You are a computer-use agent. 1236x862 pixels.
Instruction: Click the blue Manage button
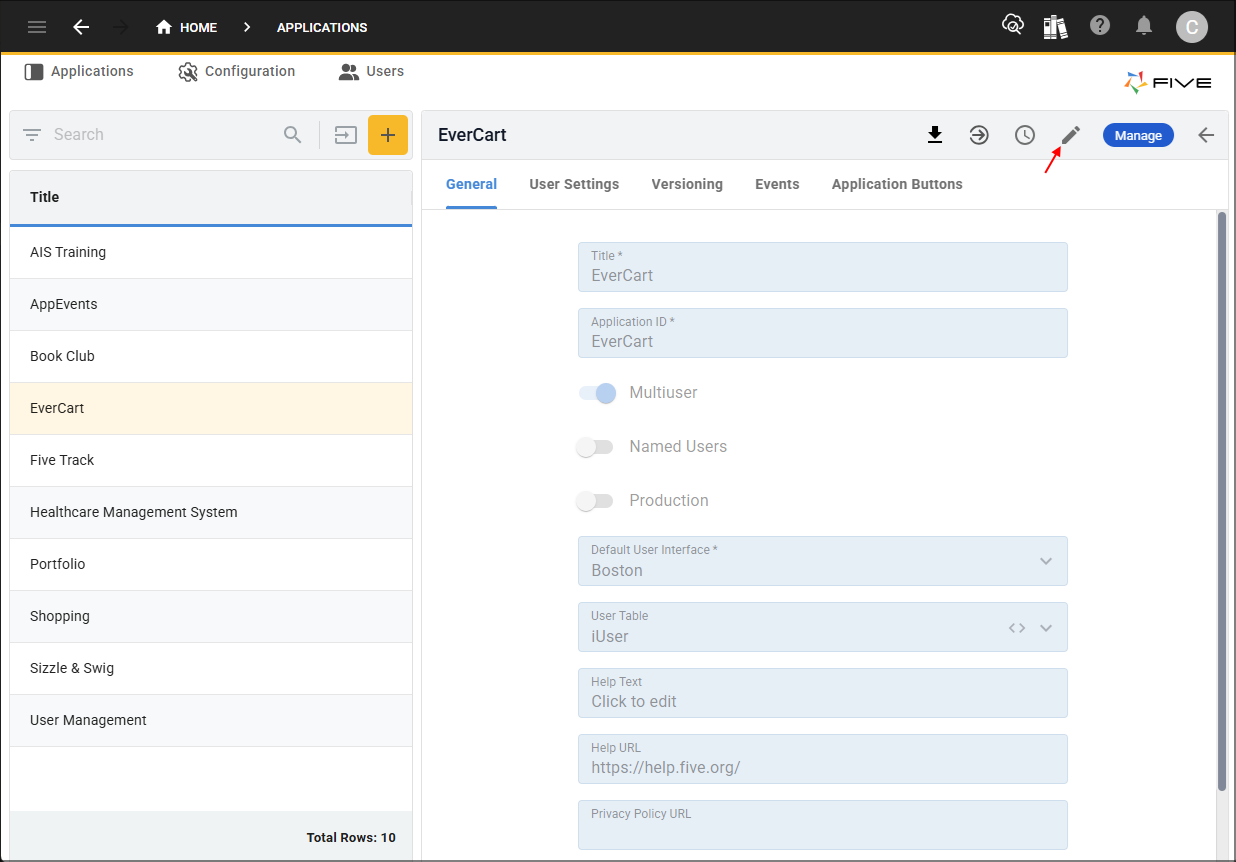[x=1138, y=135]
